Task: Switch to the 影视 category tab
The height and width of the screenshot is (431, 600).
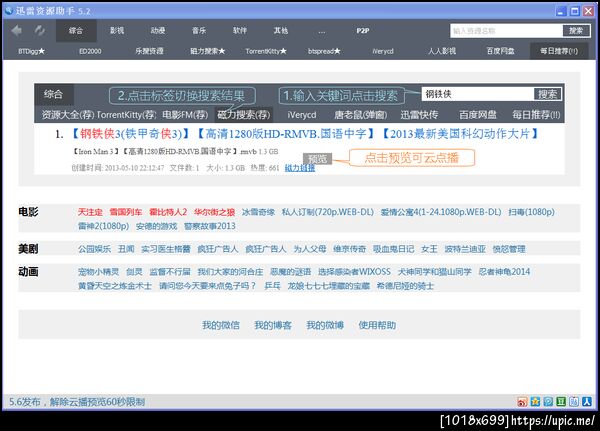Action: point(117,31)
